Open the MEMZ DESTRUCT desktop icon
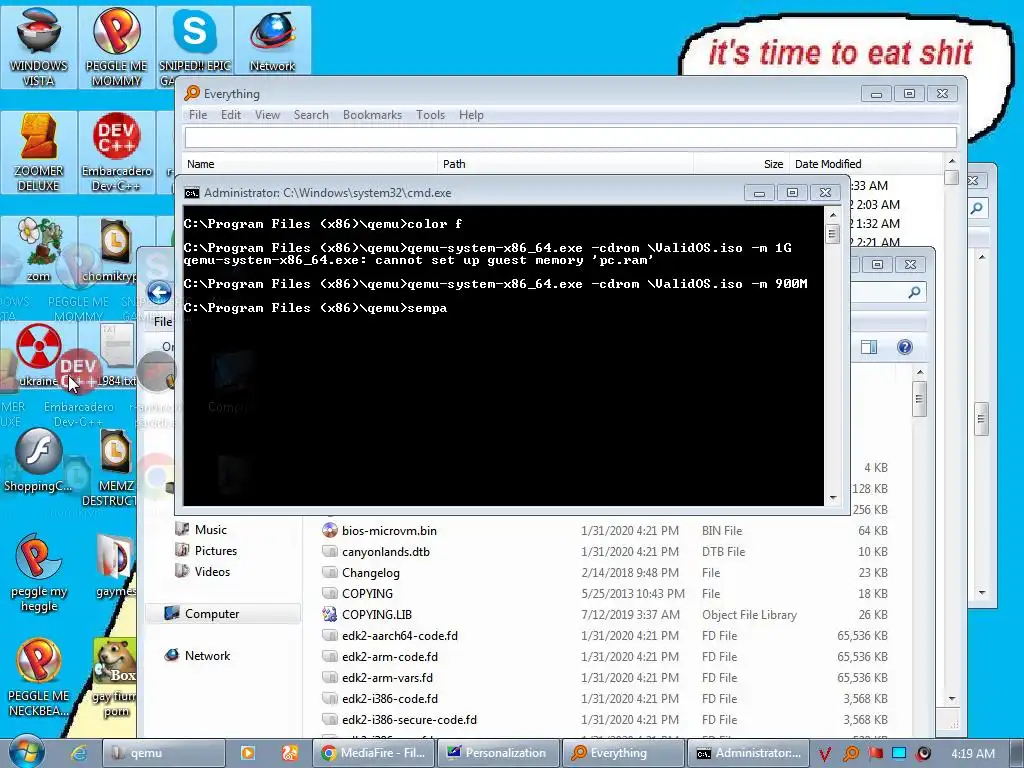 (116, 468)
